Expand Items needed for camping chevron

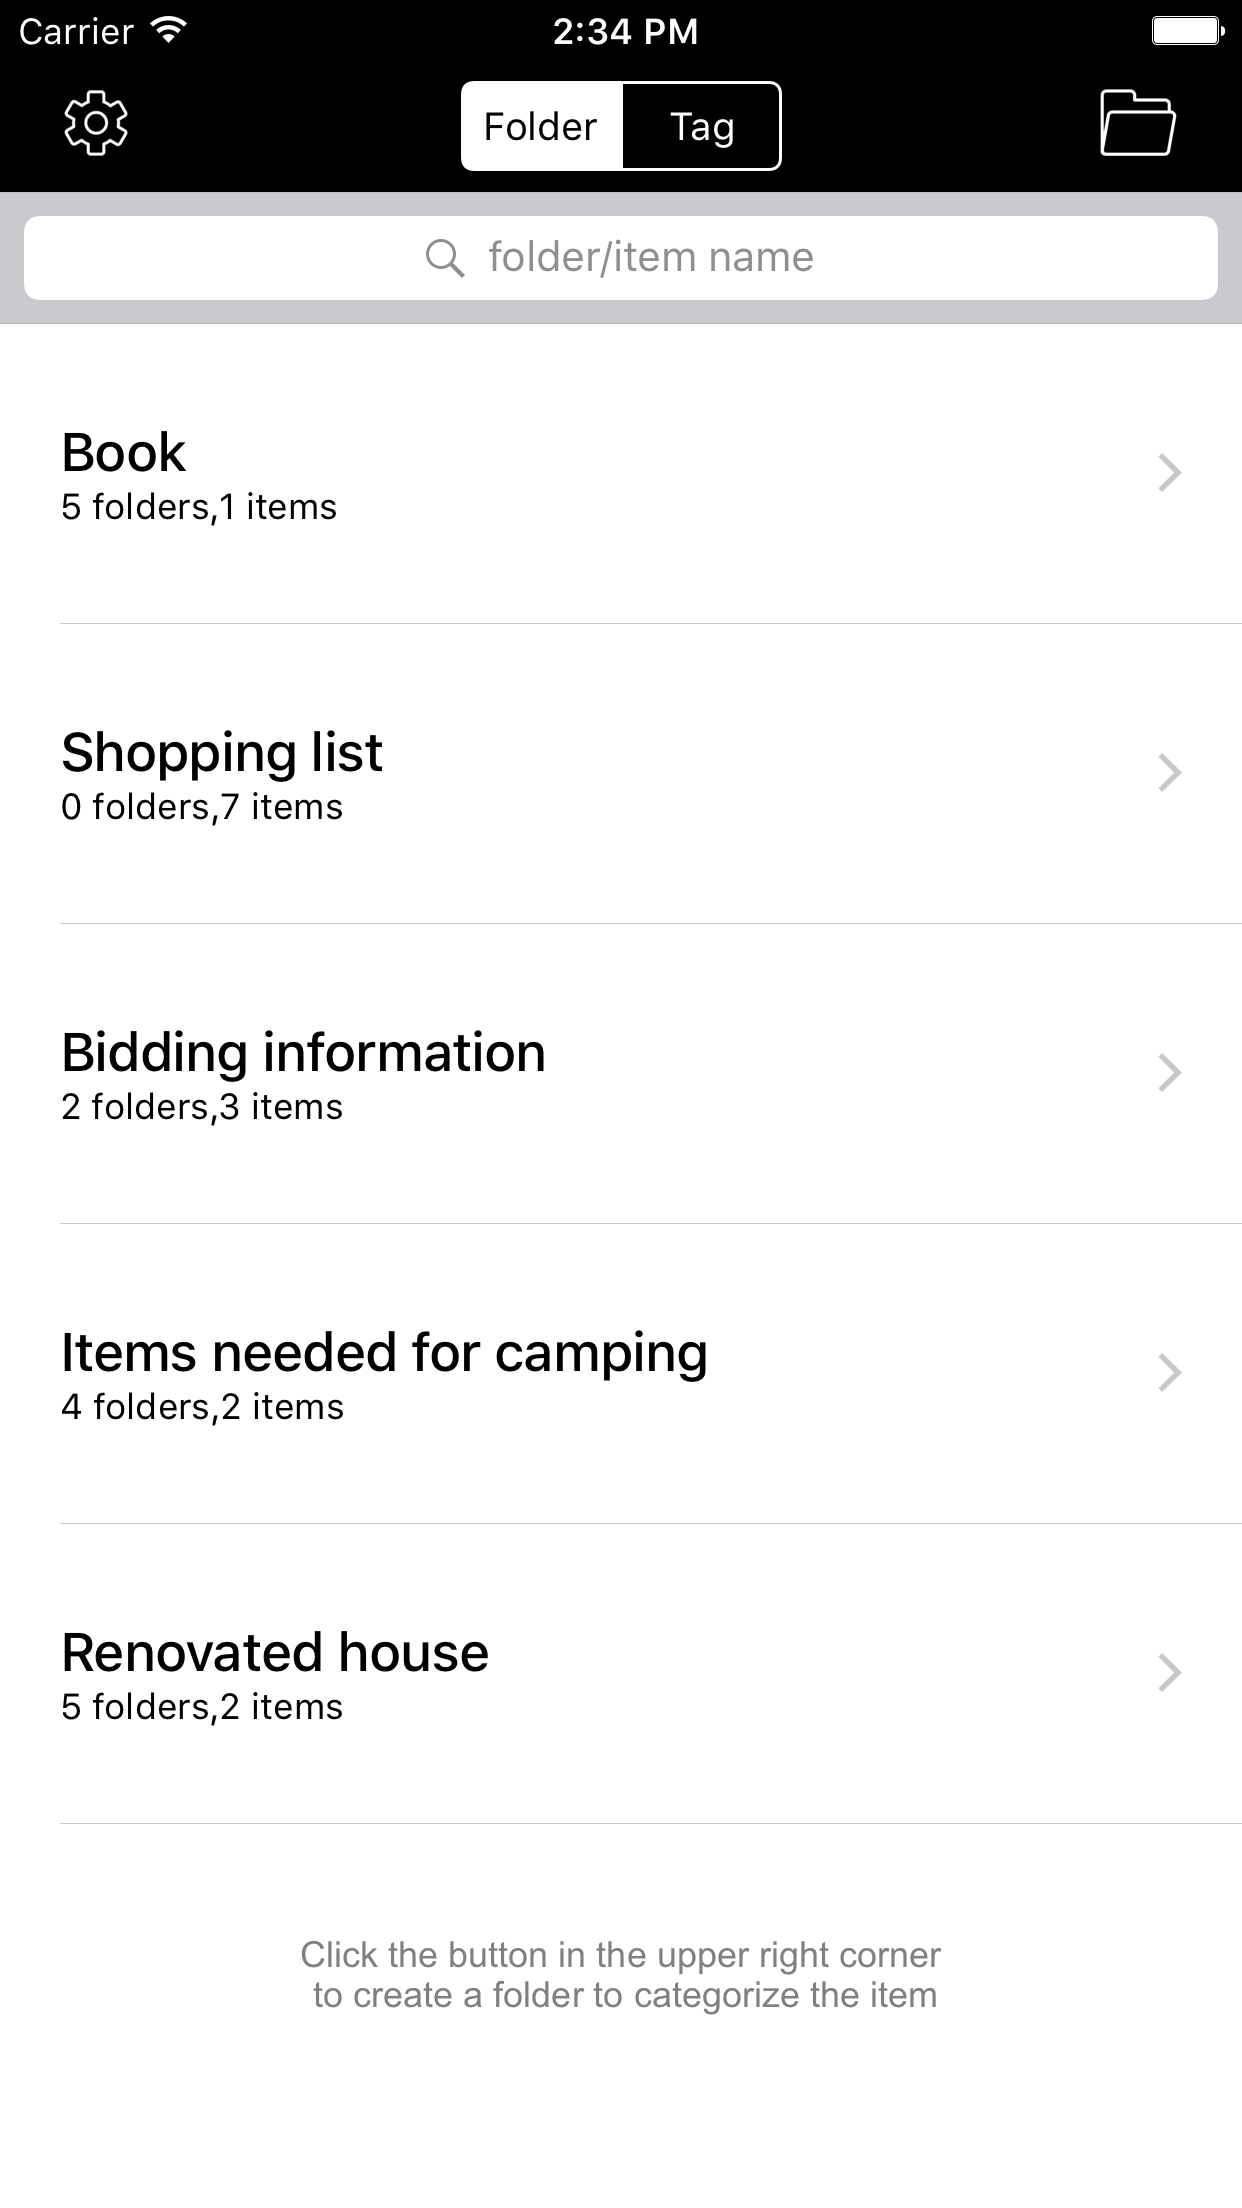click(1169, 1373)
